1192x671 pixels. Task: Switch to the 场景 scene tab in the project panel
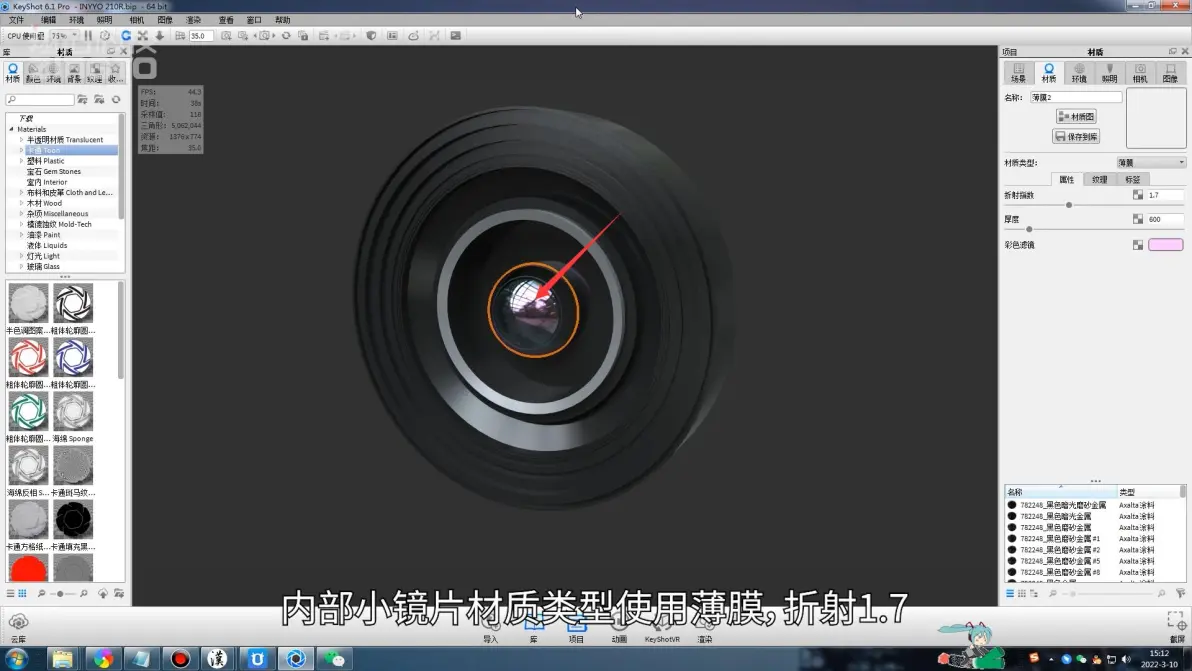pyautogui.click(x=1019, y=73)
